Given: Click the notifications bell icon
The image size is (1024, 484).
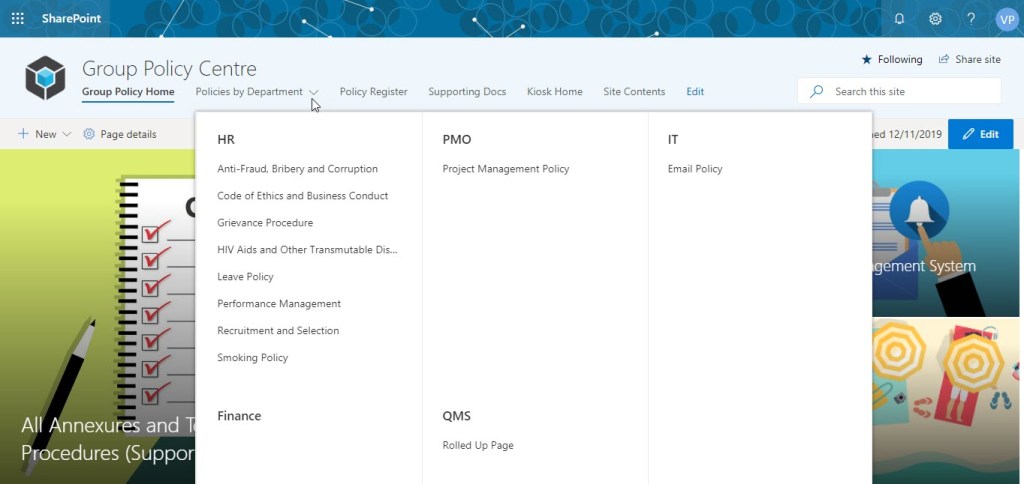Looking at the screenshot, I should coord(899,18).
